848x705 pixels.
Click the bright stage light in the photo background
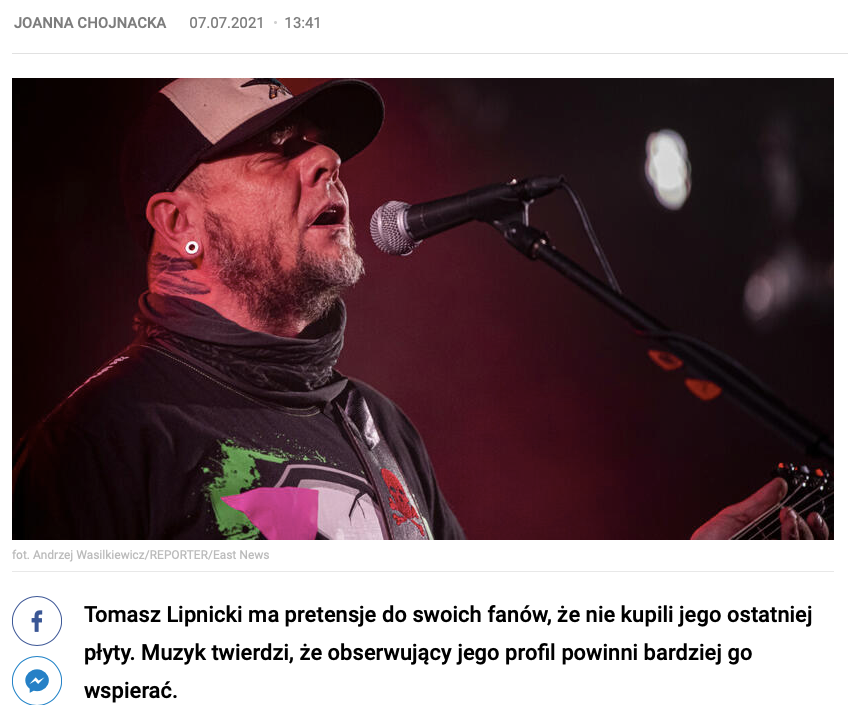[668, 169]
